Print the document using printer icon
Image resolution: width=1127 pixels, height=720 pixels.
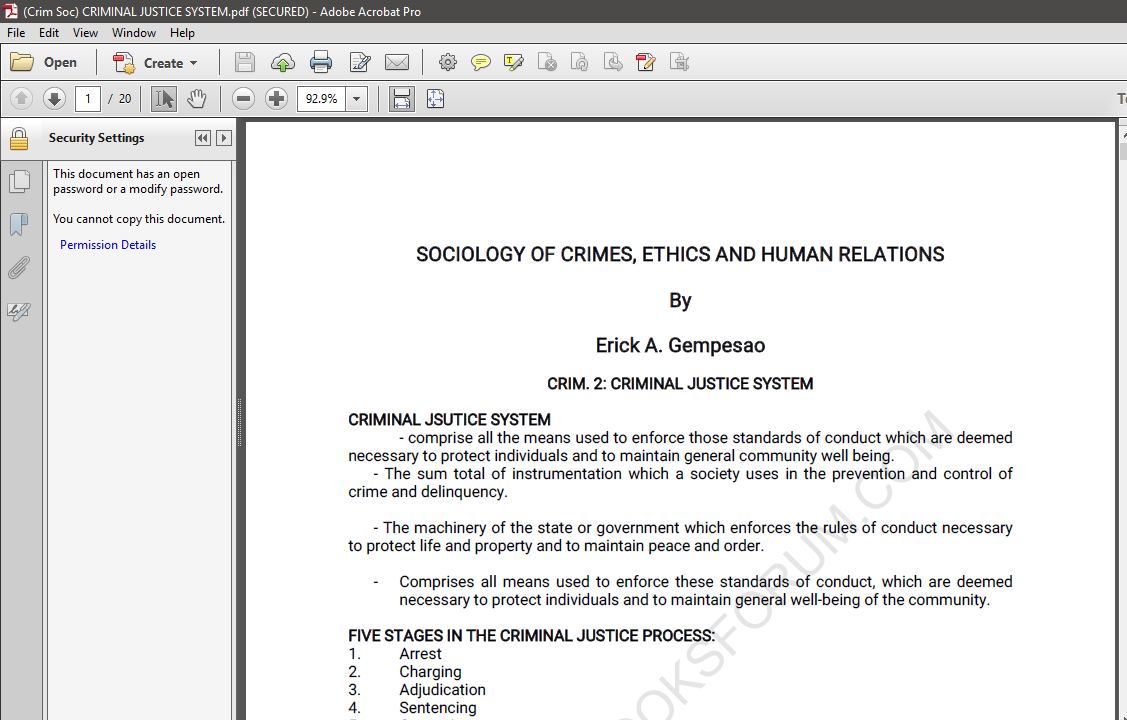click(321, 63)
